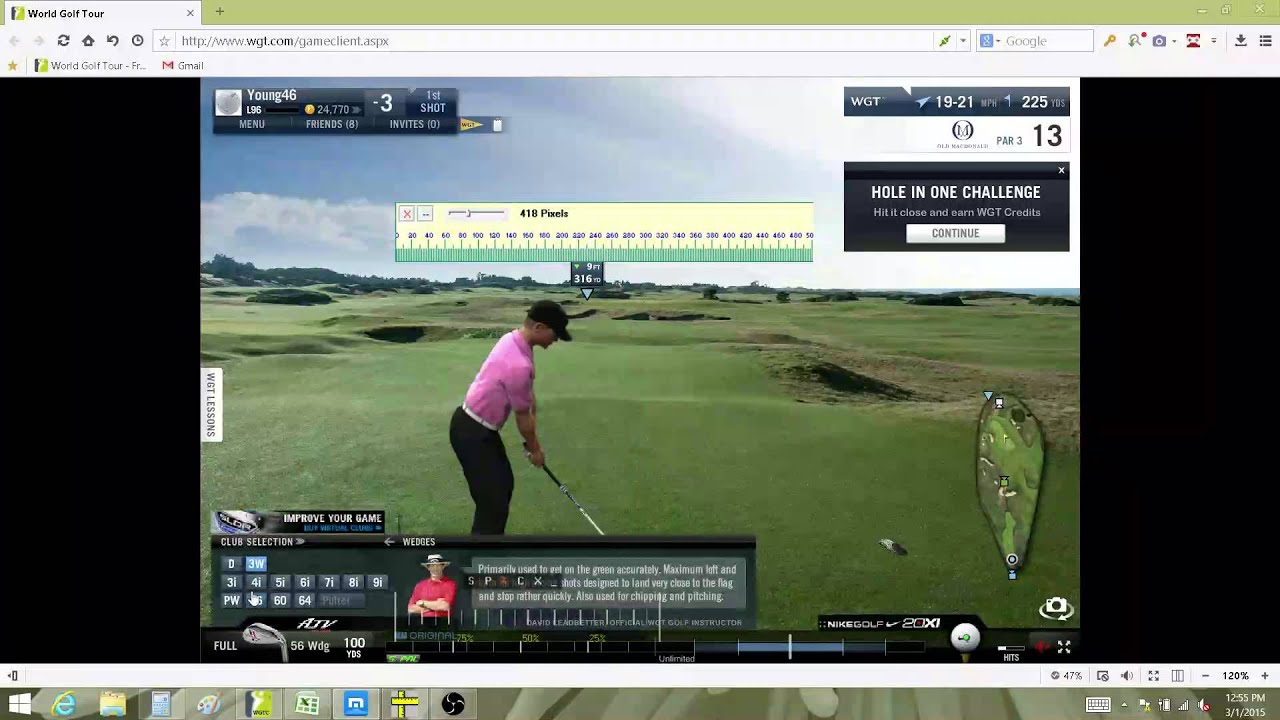Viewport: 1280px width, 720px height.
Task: Open Internet Explorer from taskbar
Action: [x=64, y=704]
